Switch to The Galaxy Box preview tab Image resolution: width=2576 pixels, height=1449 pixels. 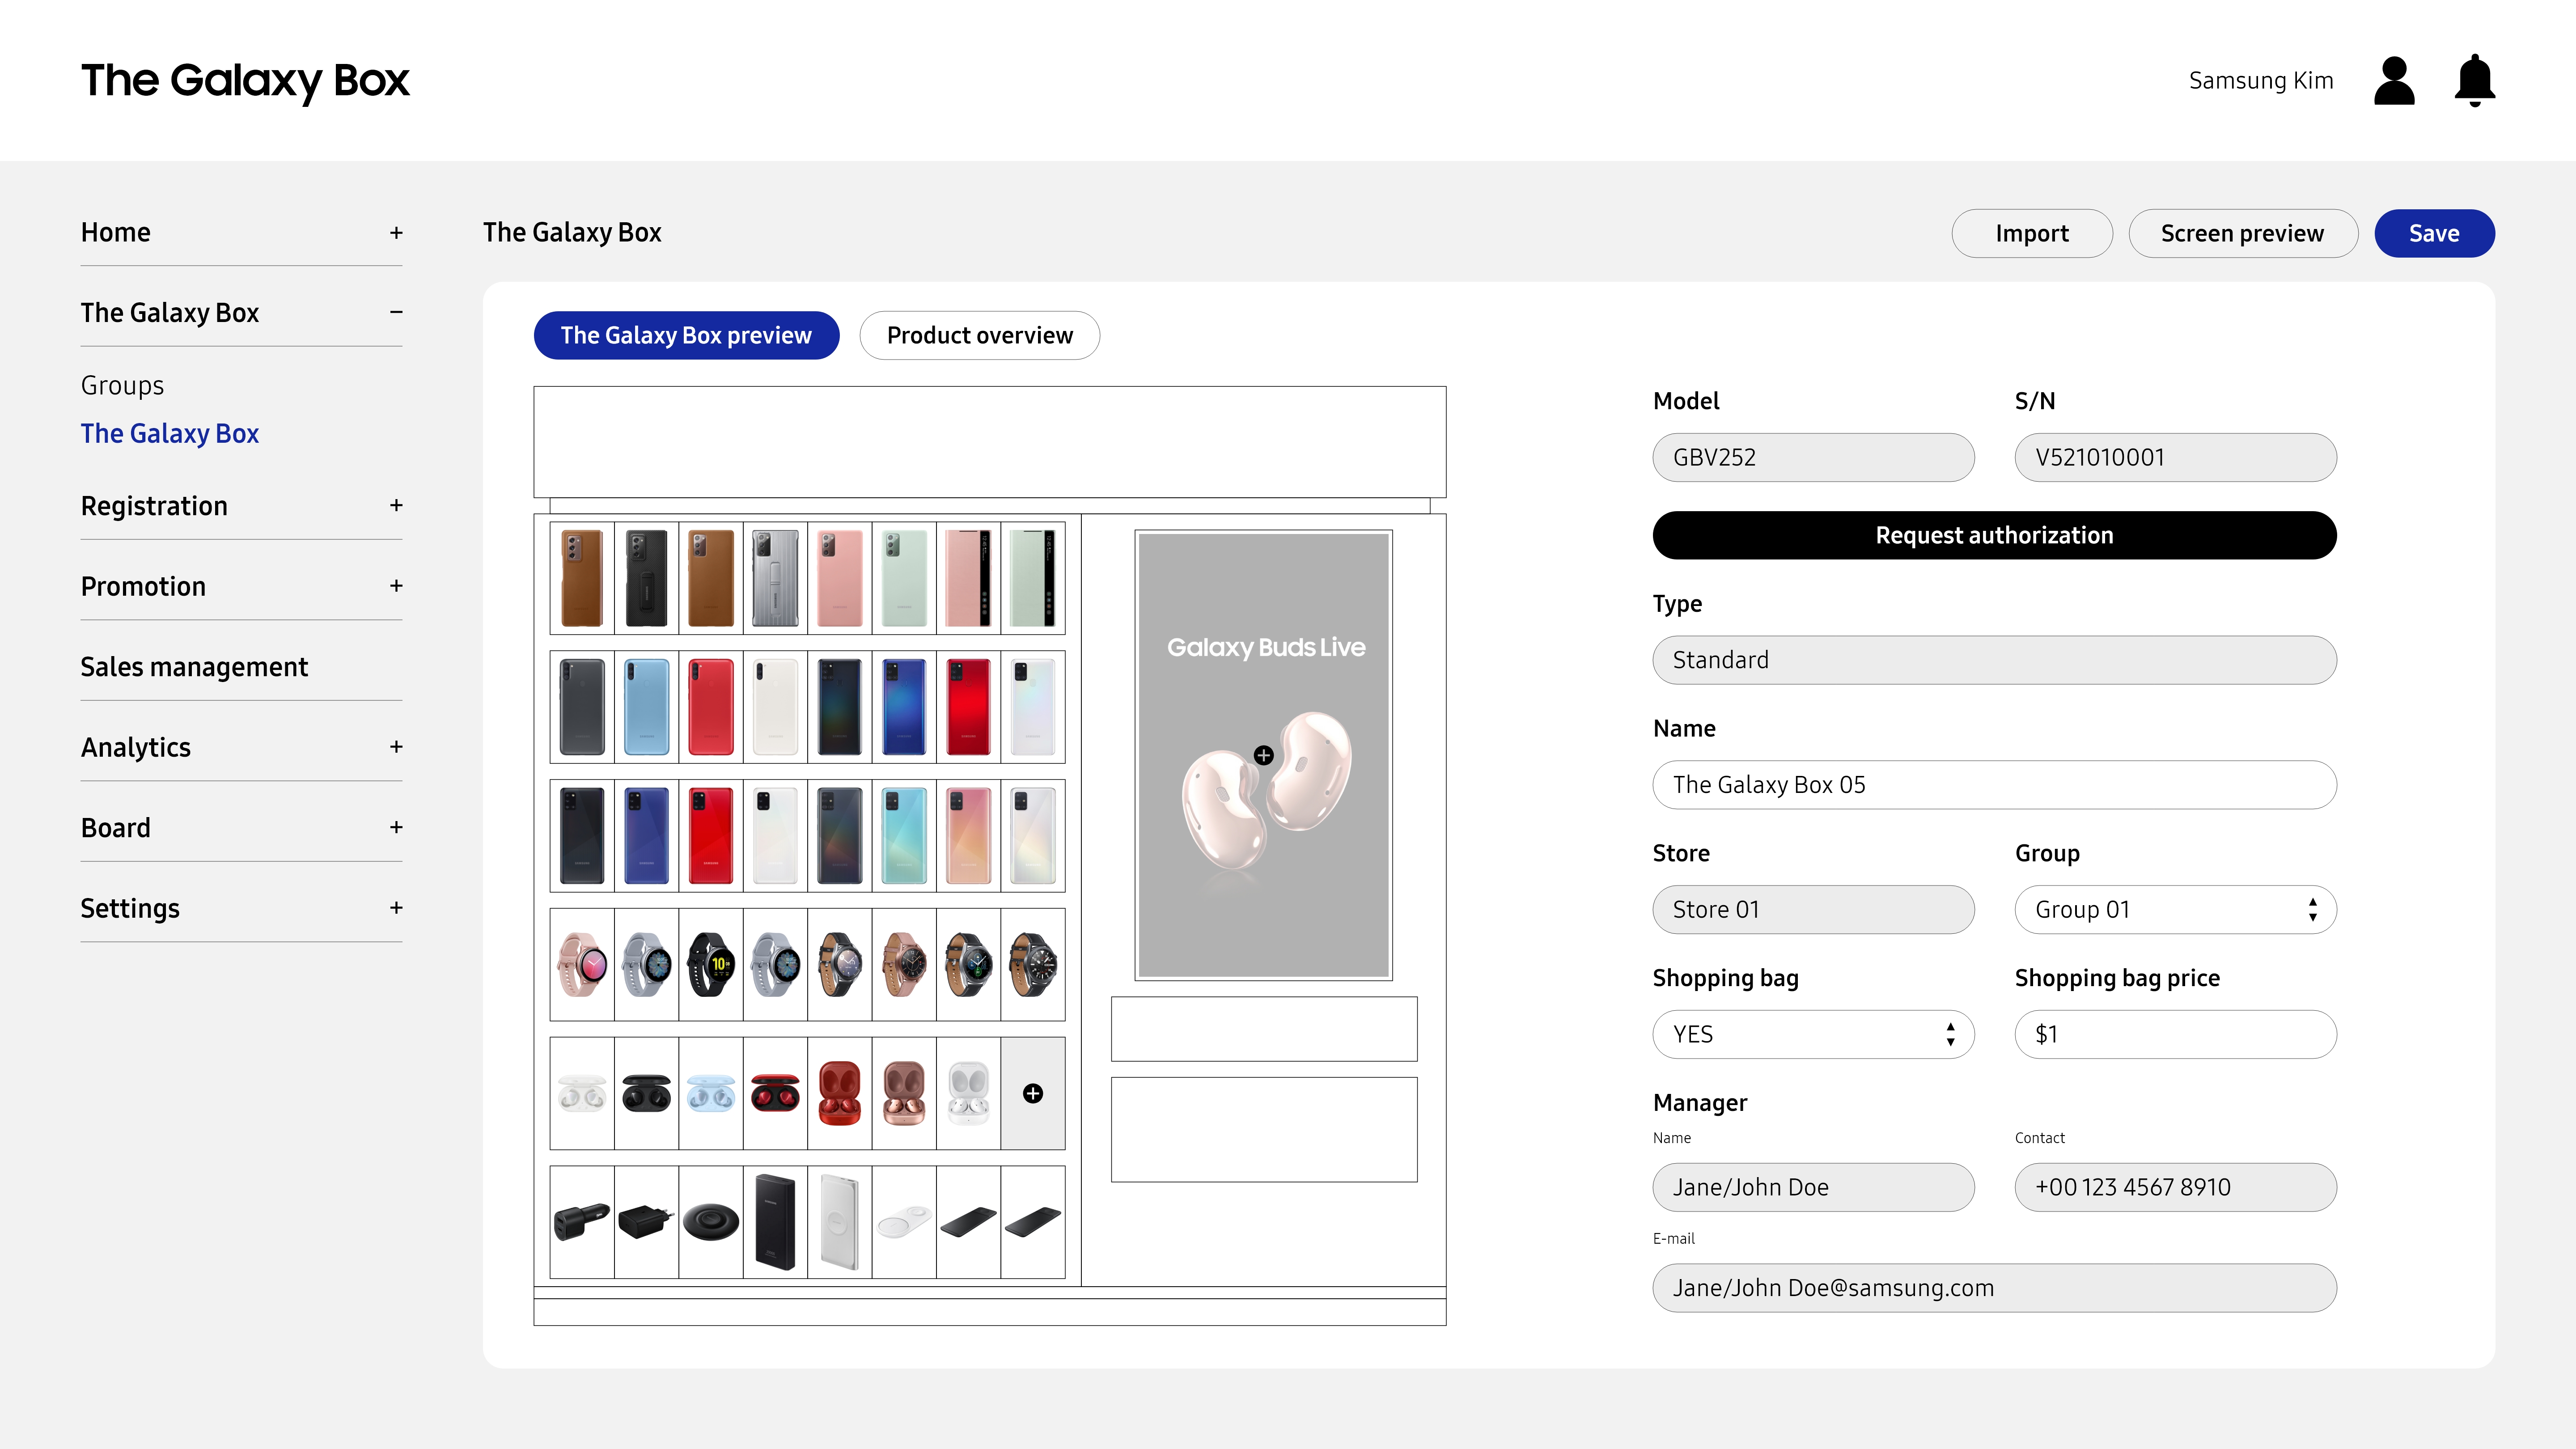(x=686, y=335)
